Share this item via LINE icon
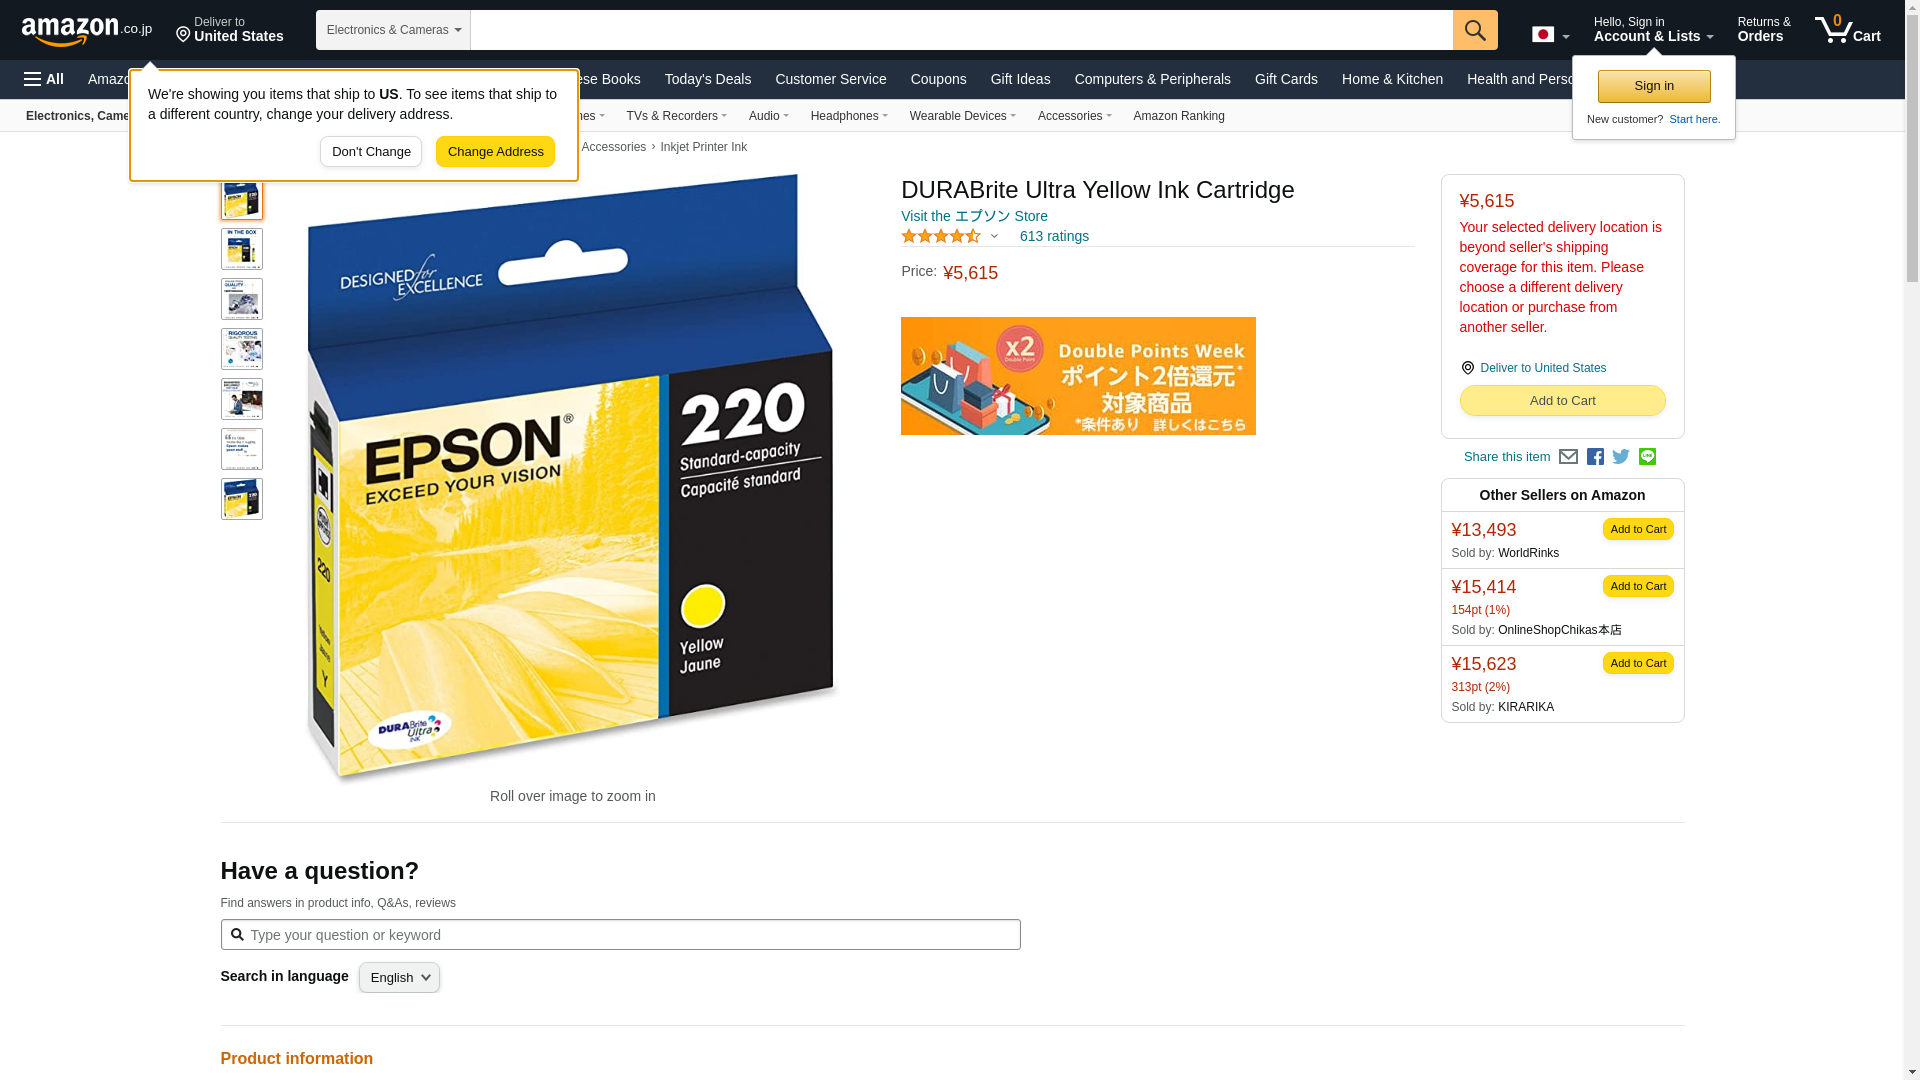 tap(1647, 457)
